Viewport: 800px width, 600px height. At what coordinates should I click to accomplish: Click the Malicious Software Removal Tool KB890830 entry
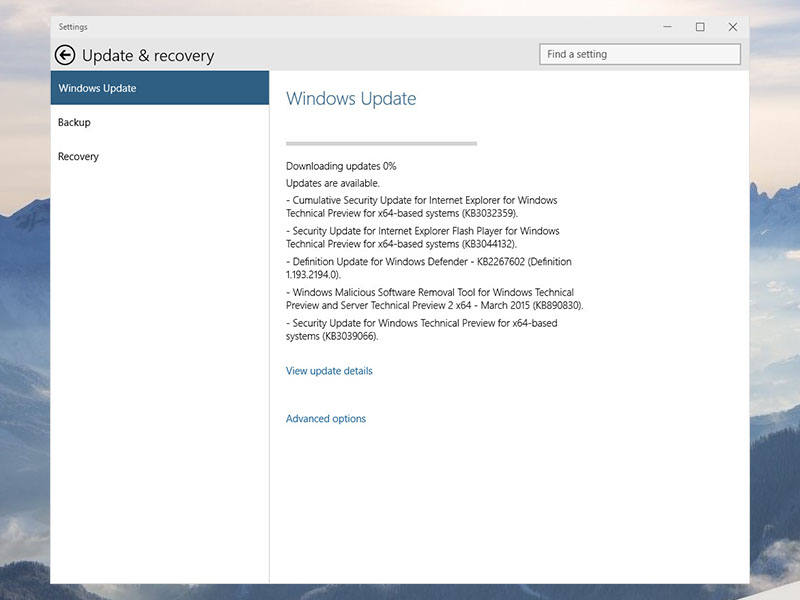(434, 299)
